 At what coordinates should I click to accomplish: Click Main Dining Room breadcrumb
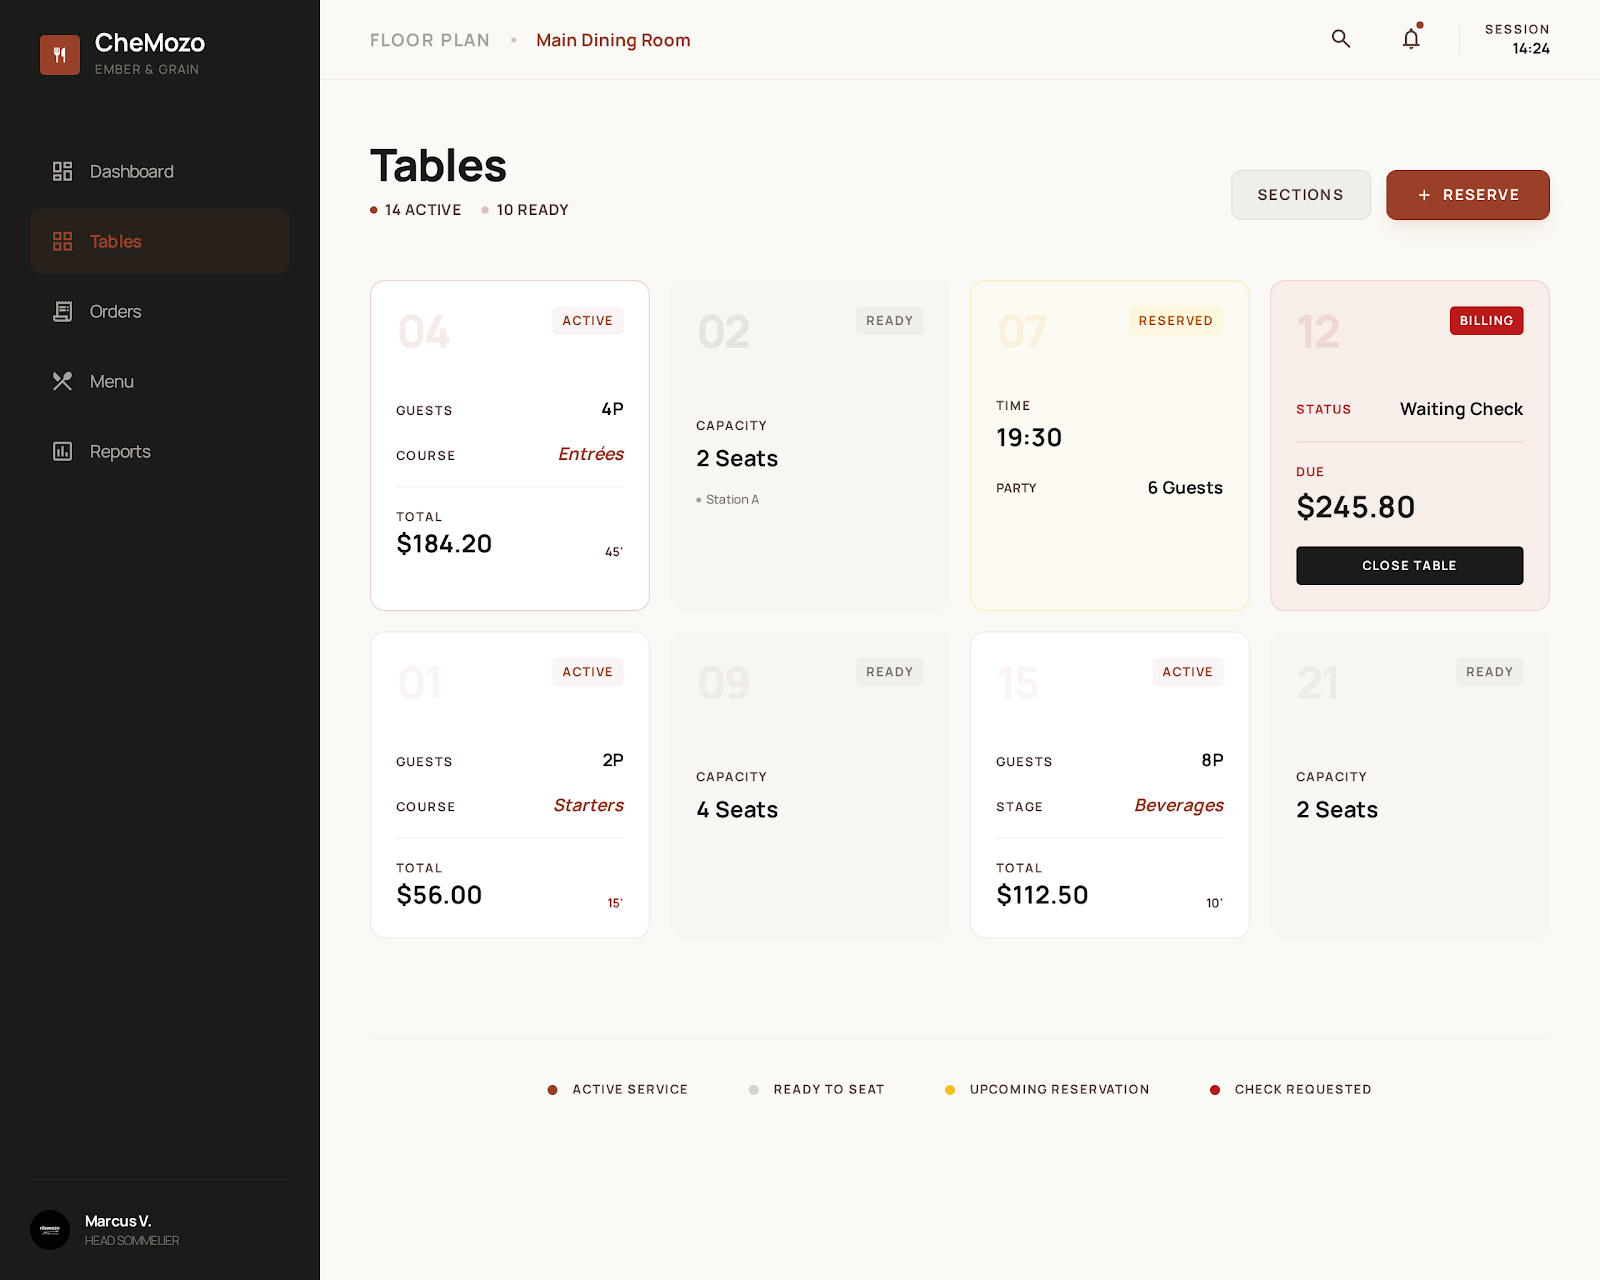(x=613, y=40)
